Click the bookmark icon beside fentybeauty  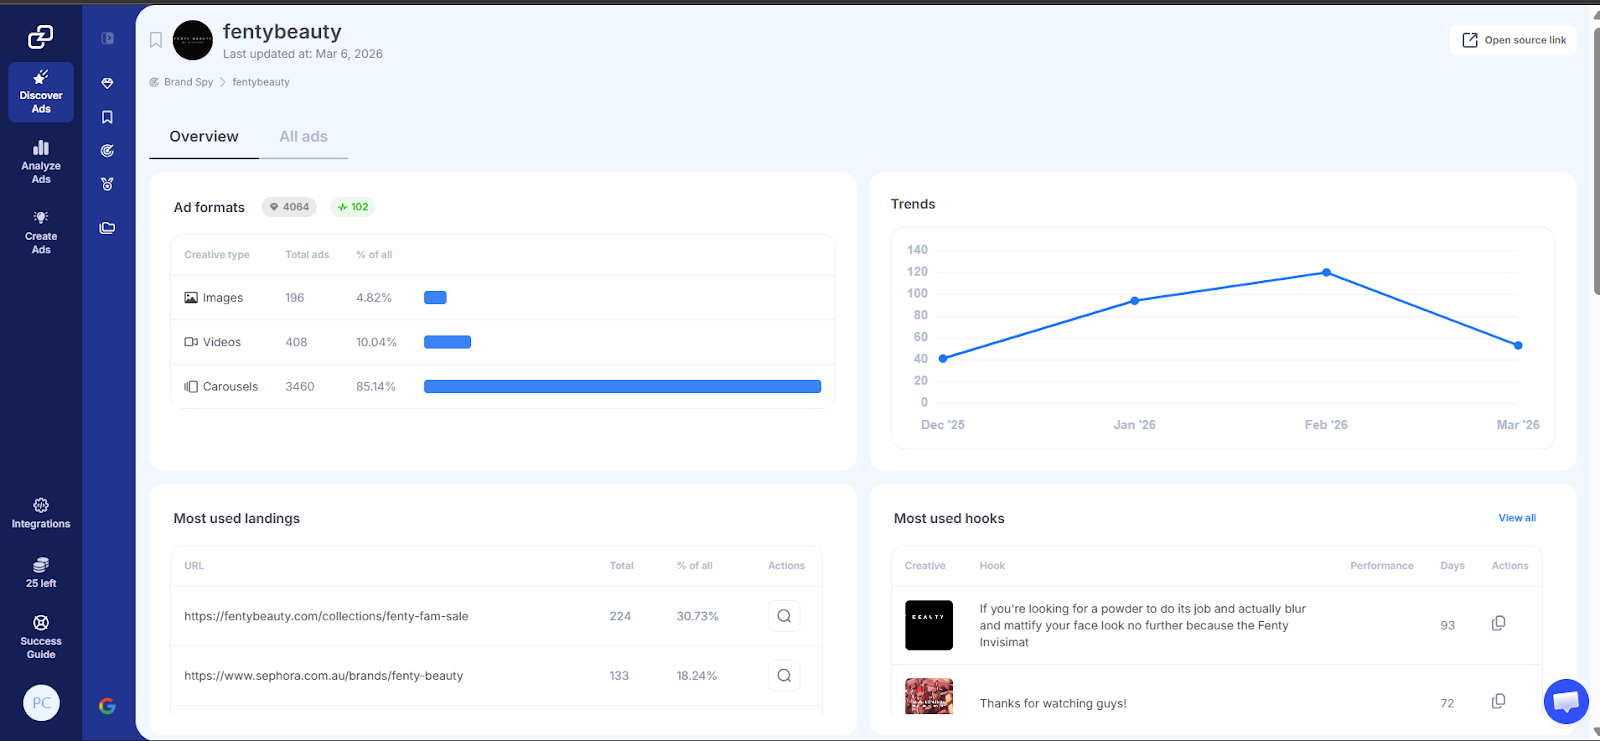(x=156, y=40)
